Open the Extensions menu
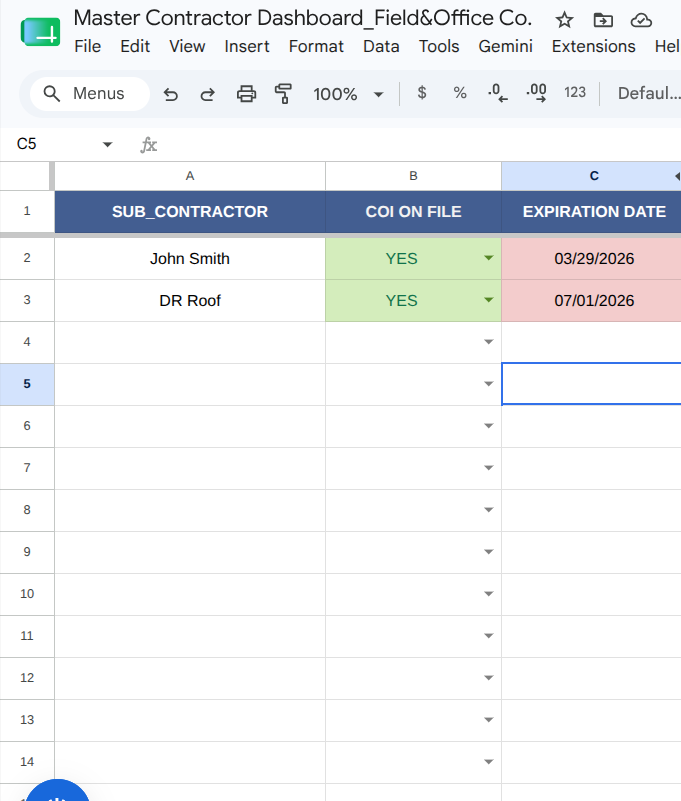This screenshot has width=681, height=801. coord(594,46)
